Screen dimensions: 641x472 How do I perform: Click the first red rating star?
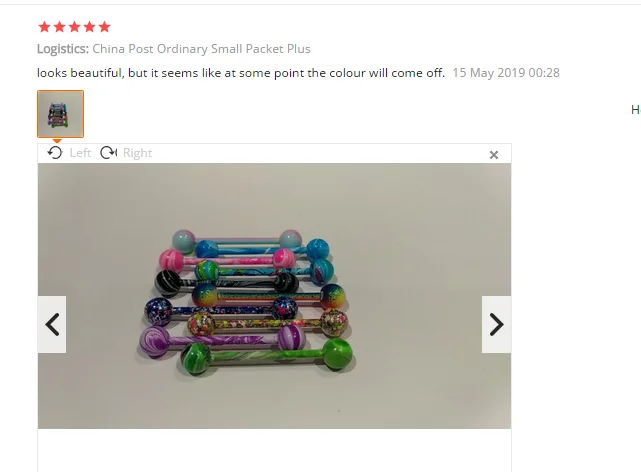(x=44, y=27)
